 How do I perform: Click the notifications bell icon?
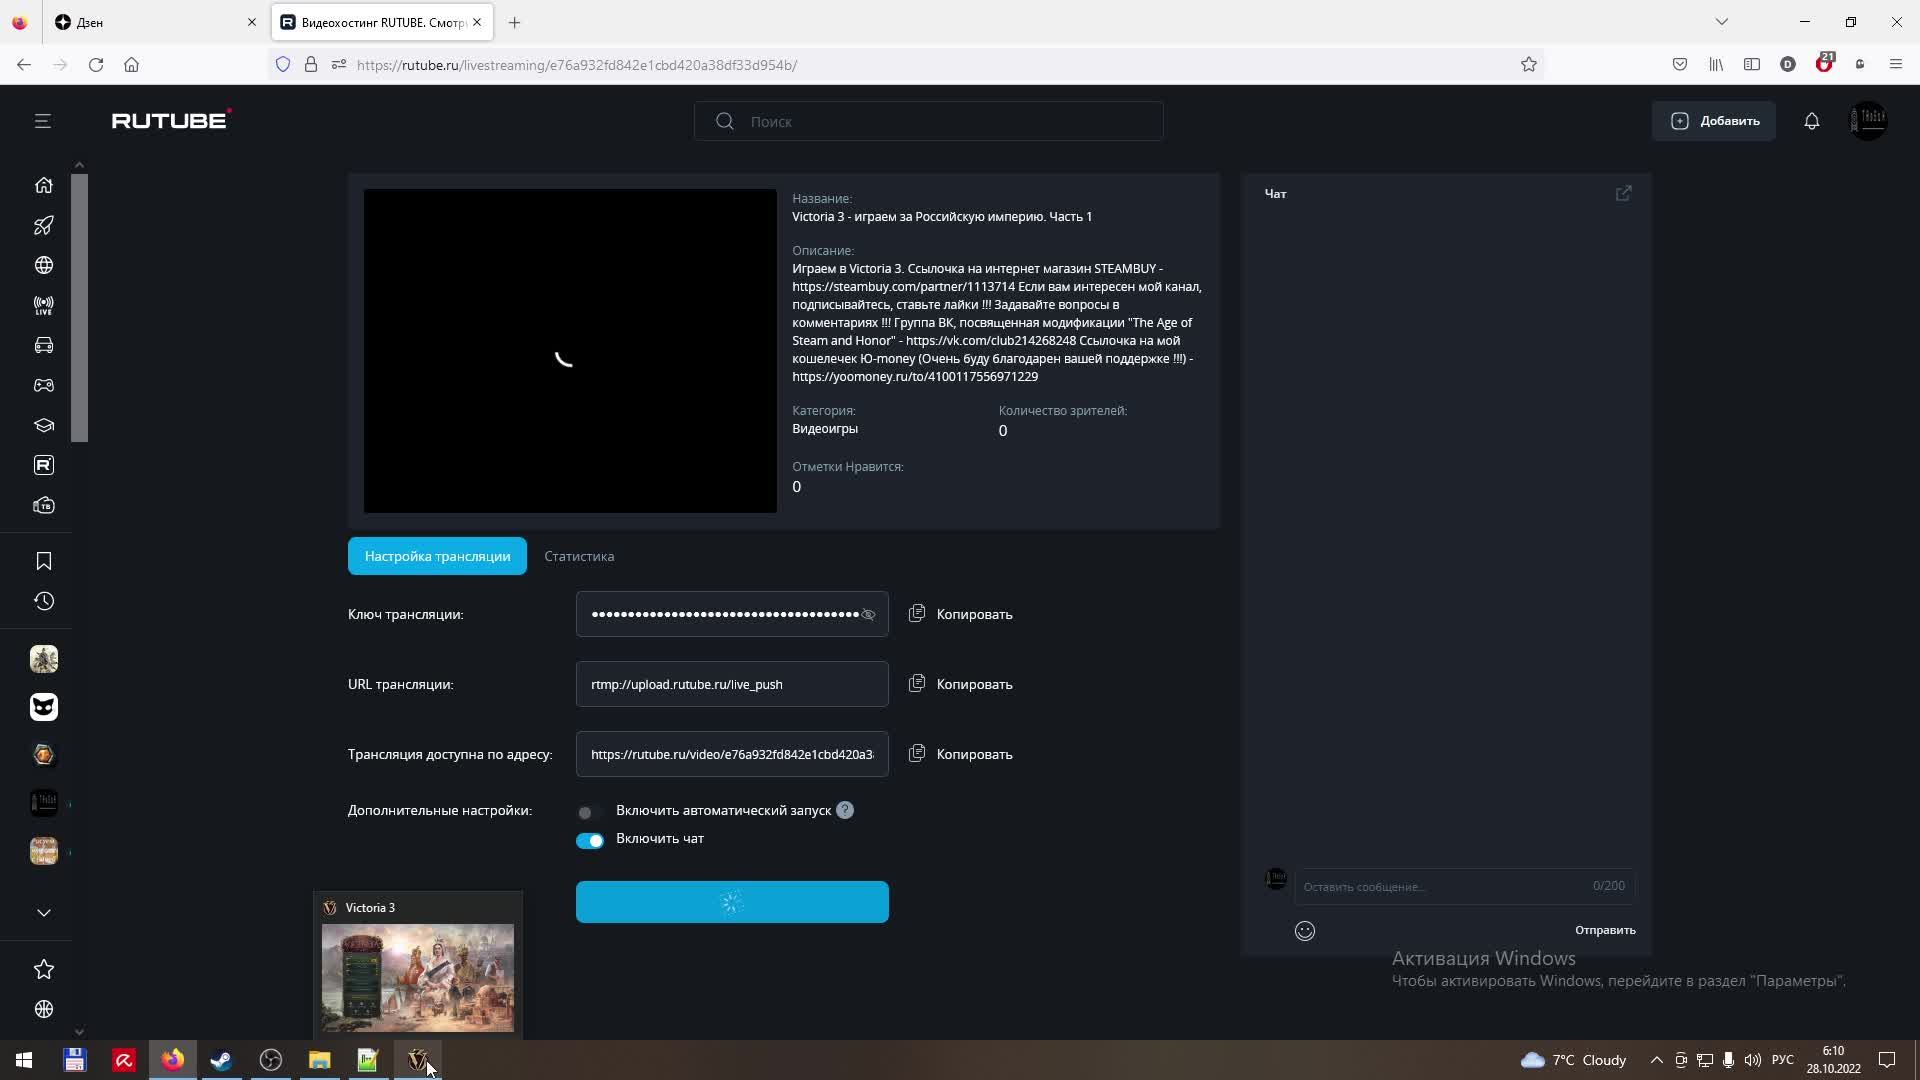point(1811,121)
